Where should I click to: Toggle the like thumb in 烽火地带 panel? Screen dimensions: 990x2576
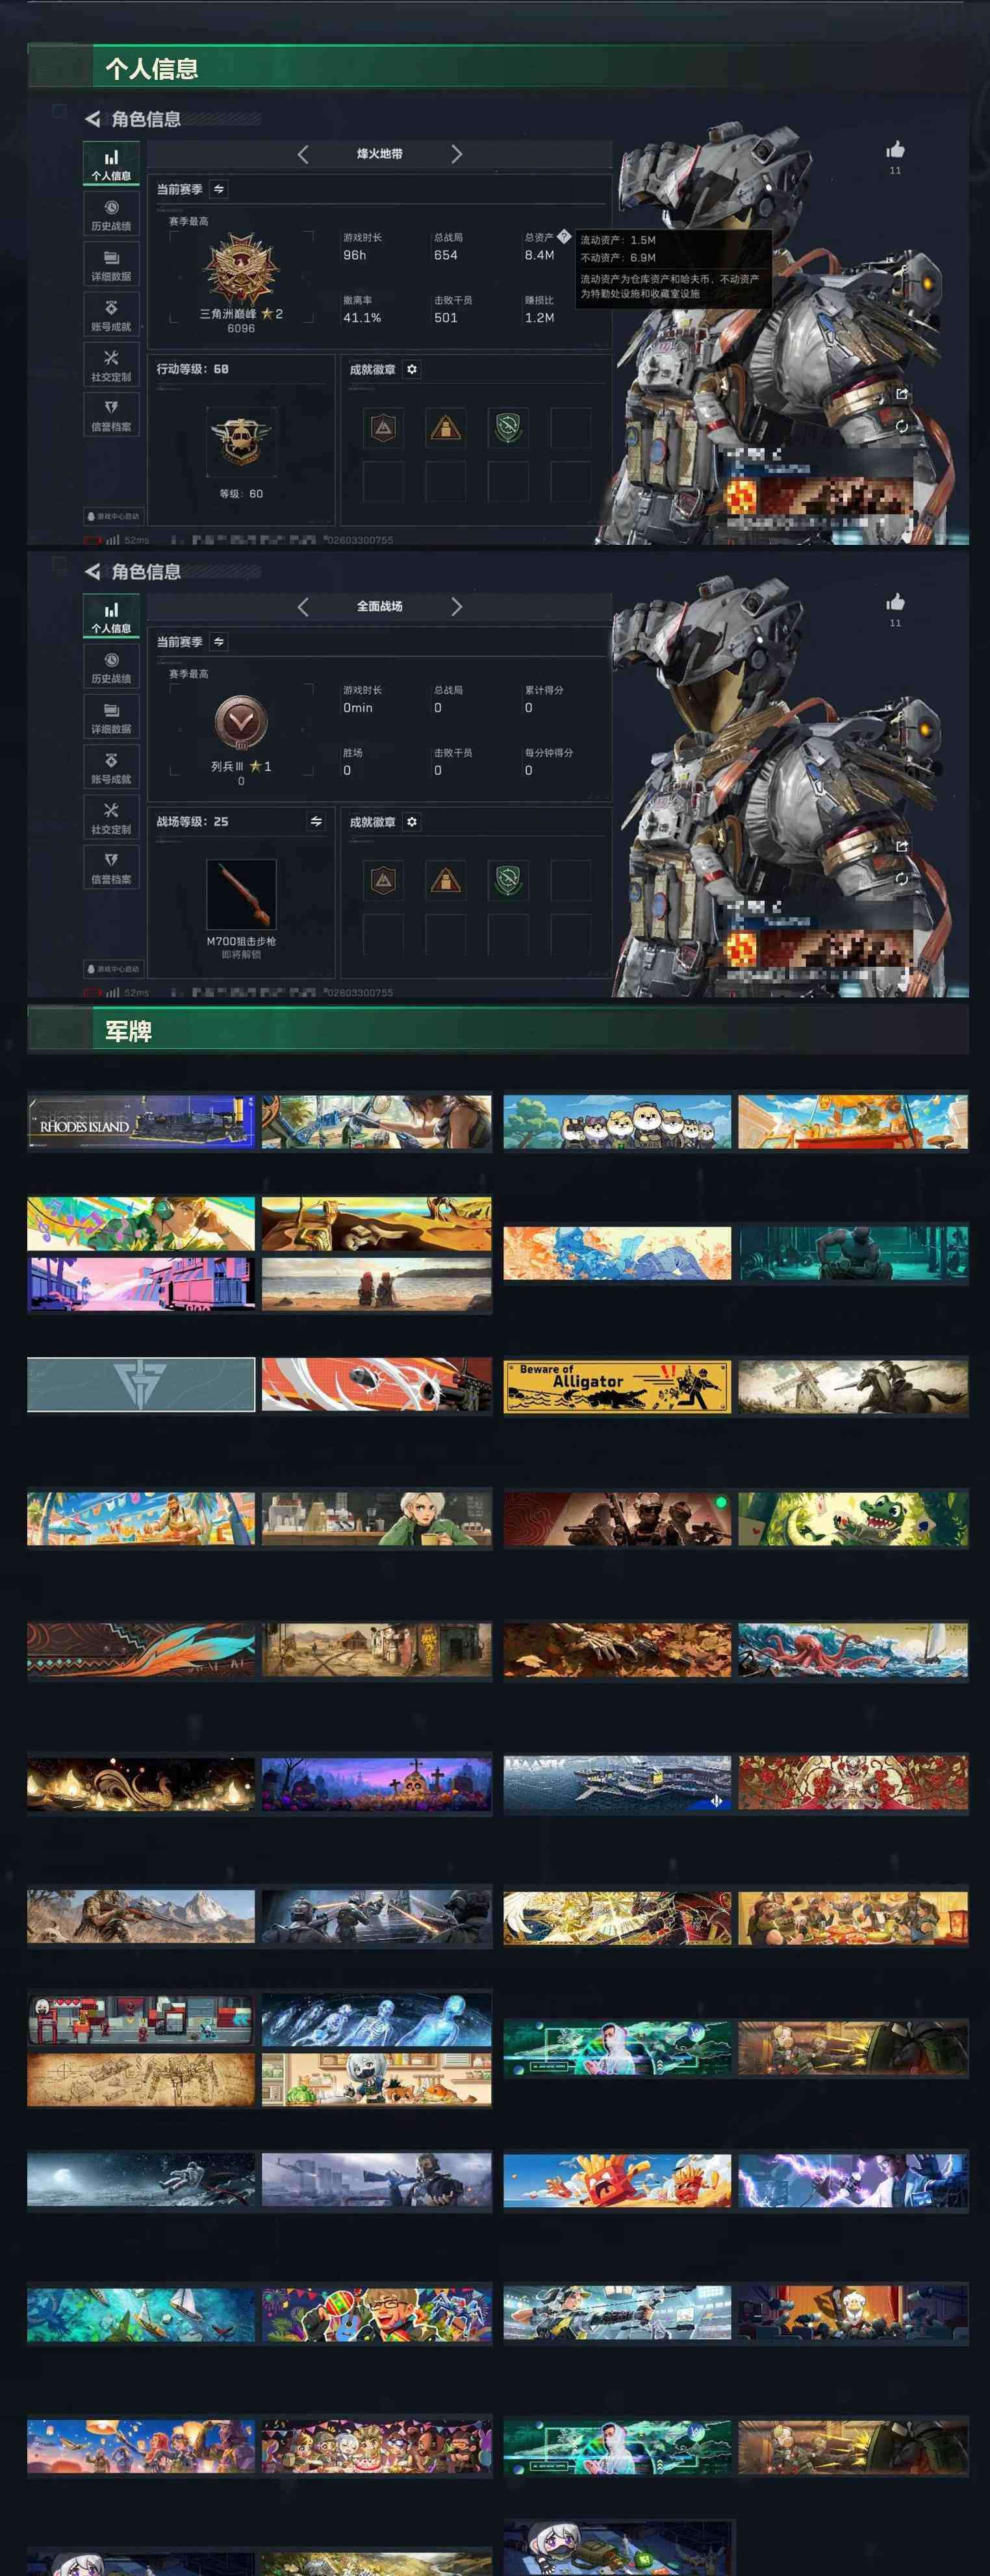point(895,150)
